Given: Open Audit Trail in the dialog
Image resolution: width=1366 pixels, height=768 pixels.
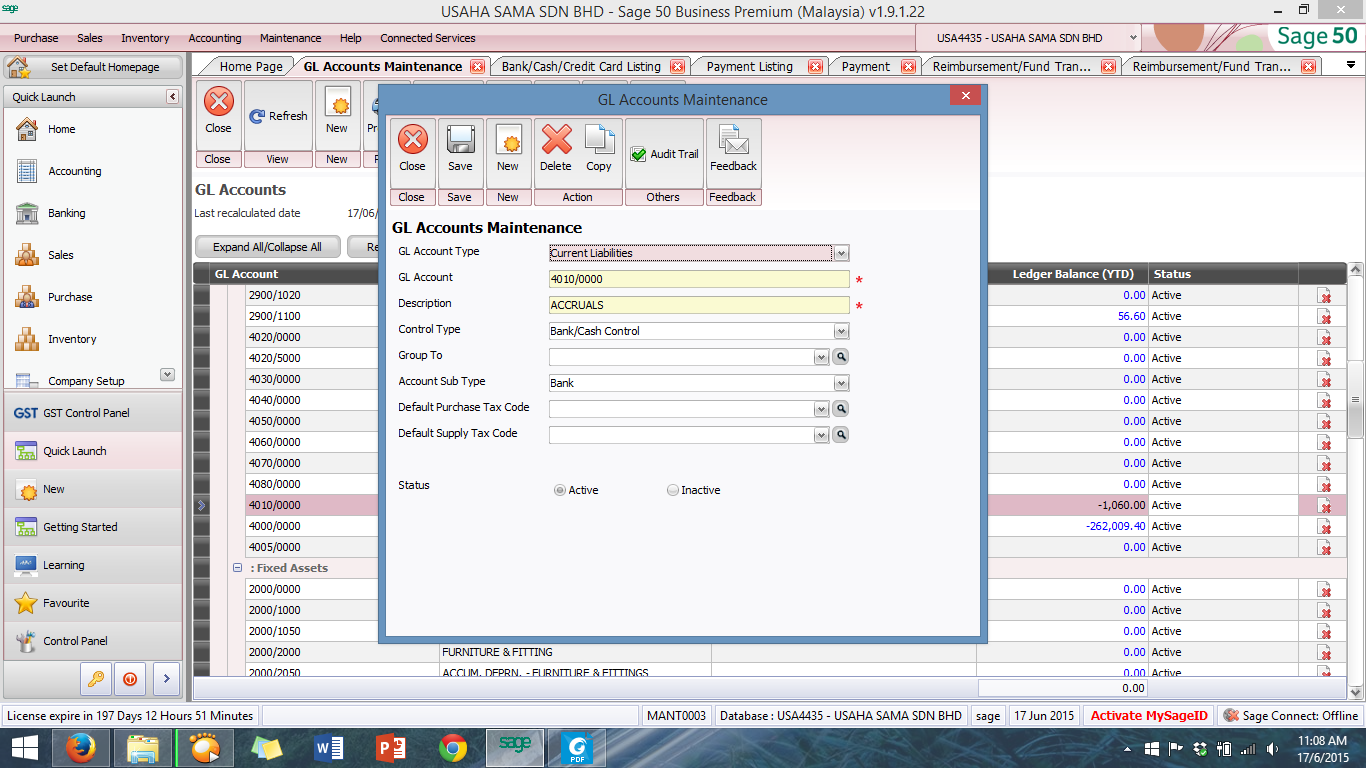Looking at the screenshot, I should coord(664,154).
